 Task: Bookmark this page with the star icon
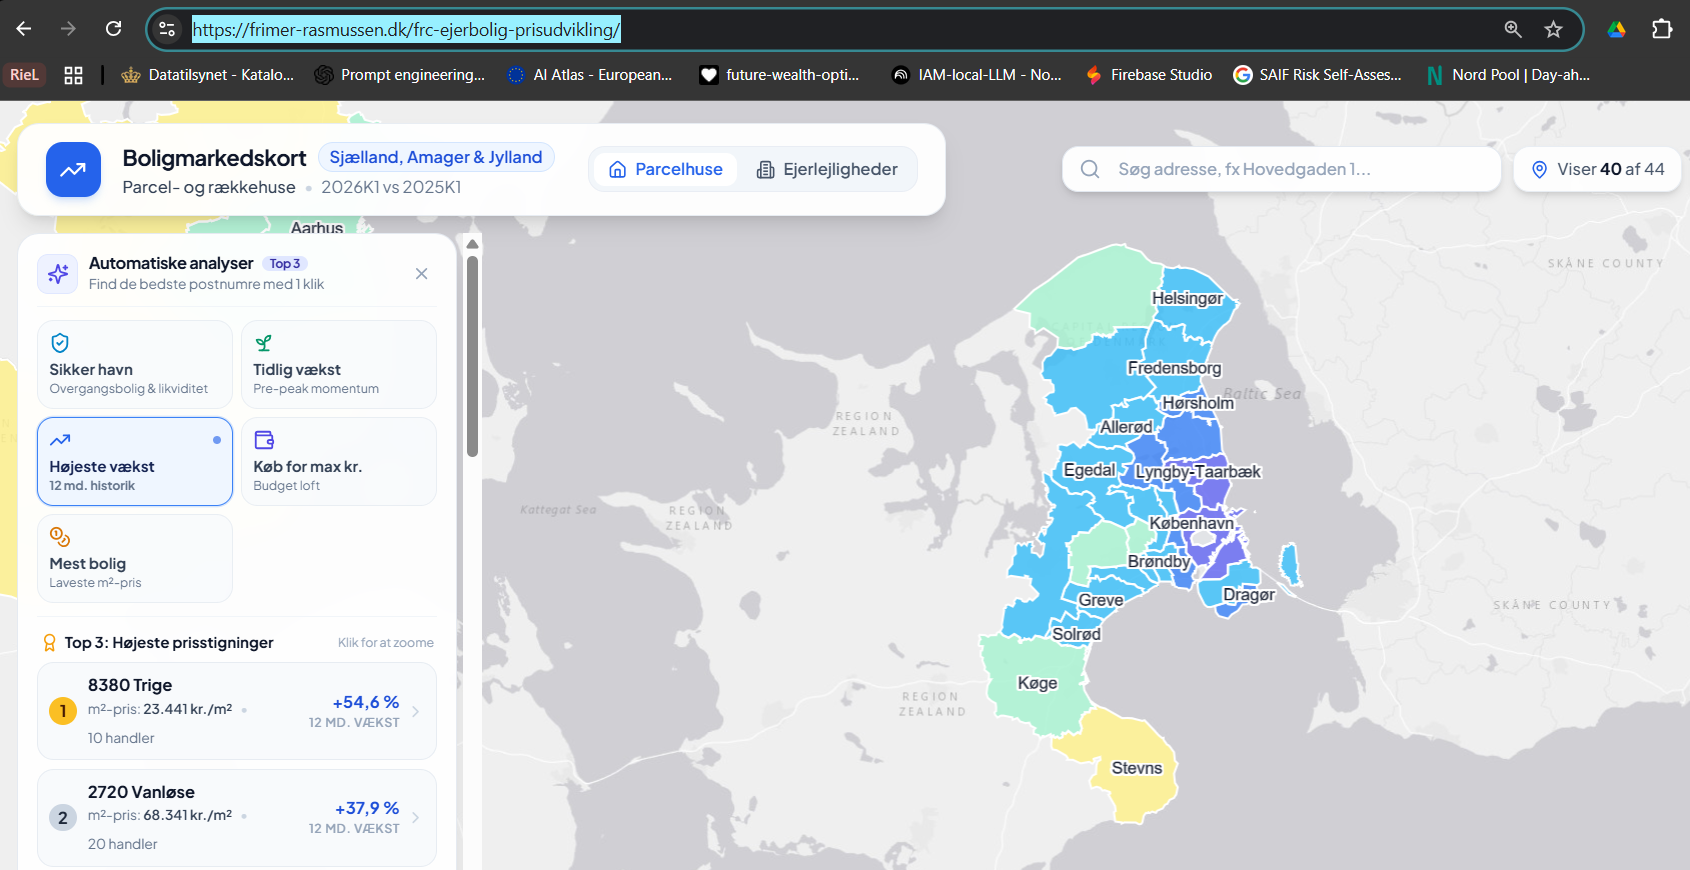[x=1553, y=29]
